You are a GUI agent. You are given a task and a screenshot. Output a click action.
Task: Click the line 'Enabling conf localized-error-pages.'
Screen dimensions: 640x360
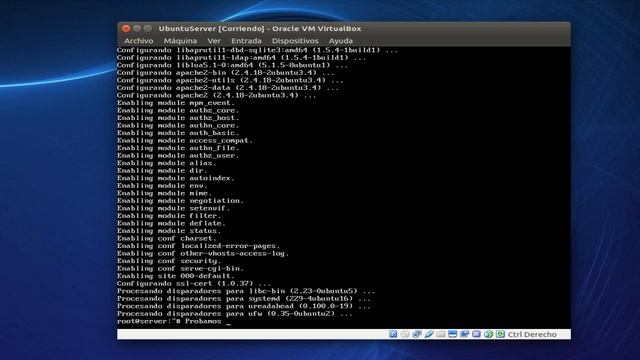pos(198,246)
